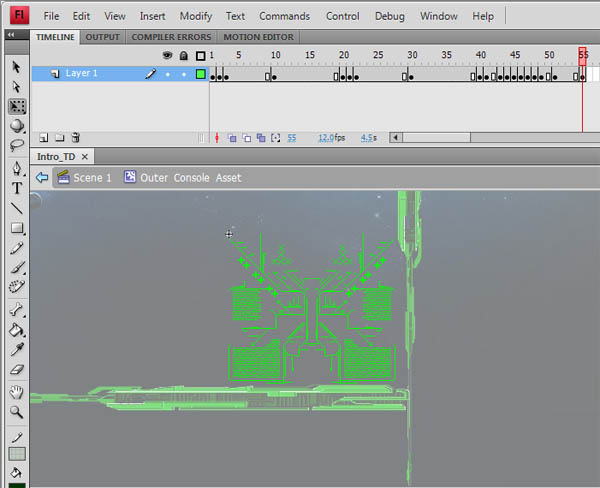
Task: Pick the Paint Bucket tool
Action: click(17, 329)
